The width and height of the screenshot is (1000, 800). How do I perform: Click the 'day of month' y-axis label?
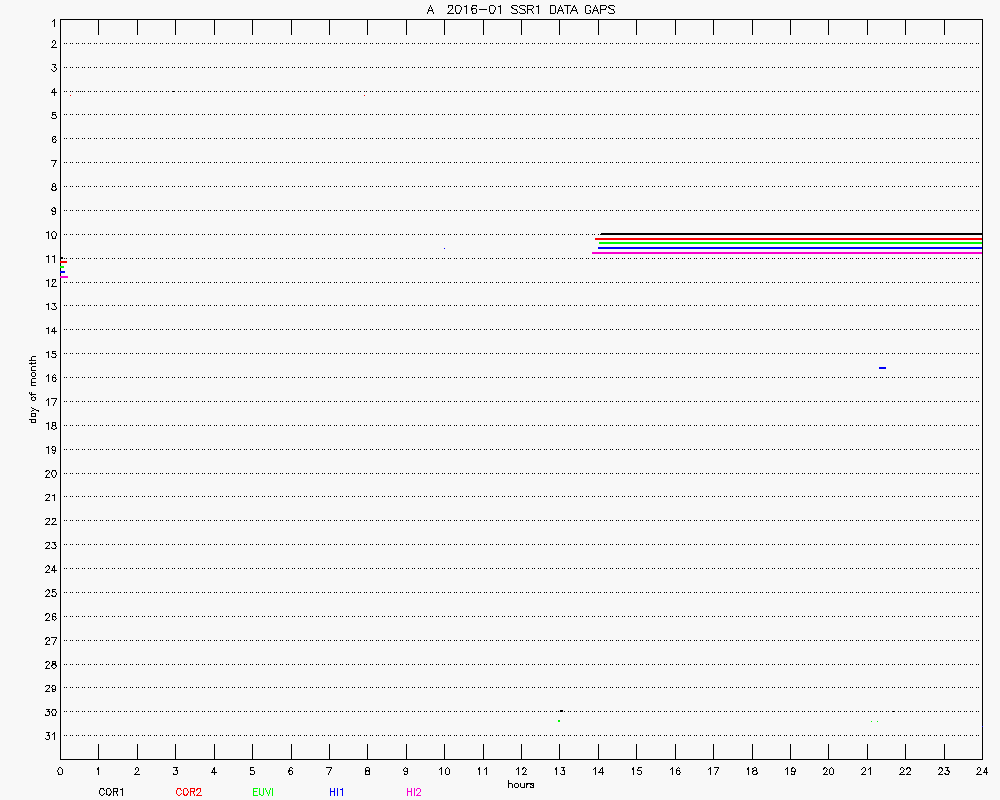pyautogui.click(x=33, y=389)
